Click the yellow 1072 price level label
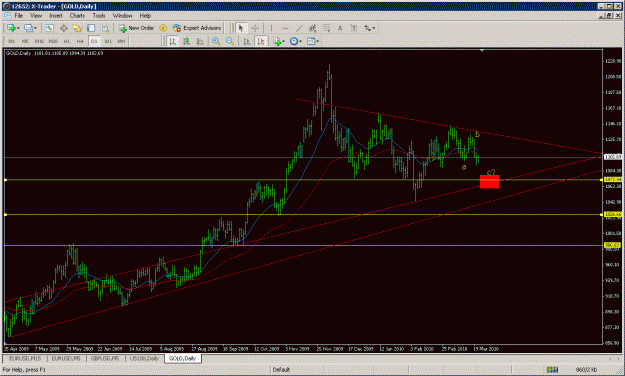 pyautogui.click(x=612, y=180)
